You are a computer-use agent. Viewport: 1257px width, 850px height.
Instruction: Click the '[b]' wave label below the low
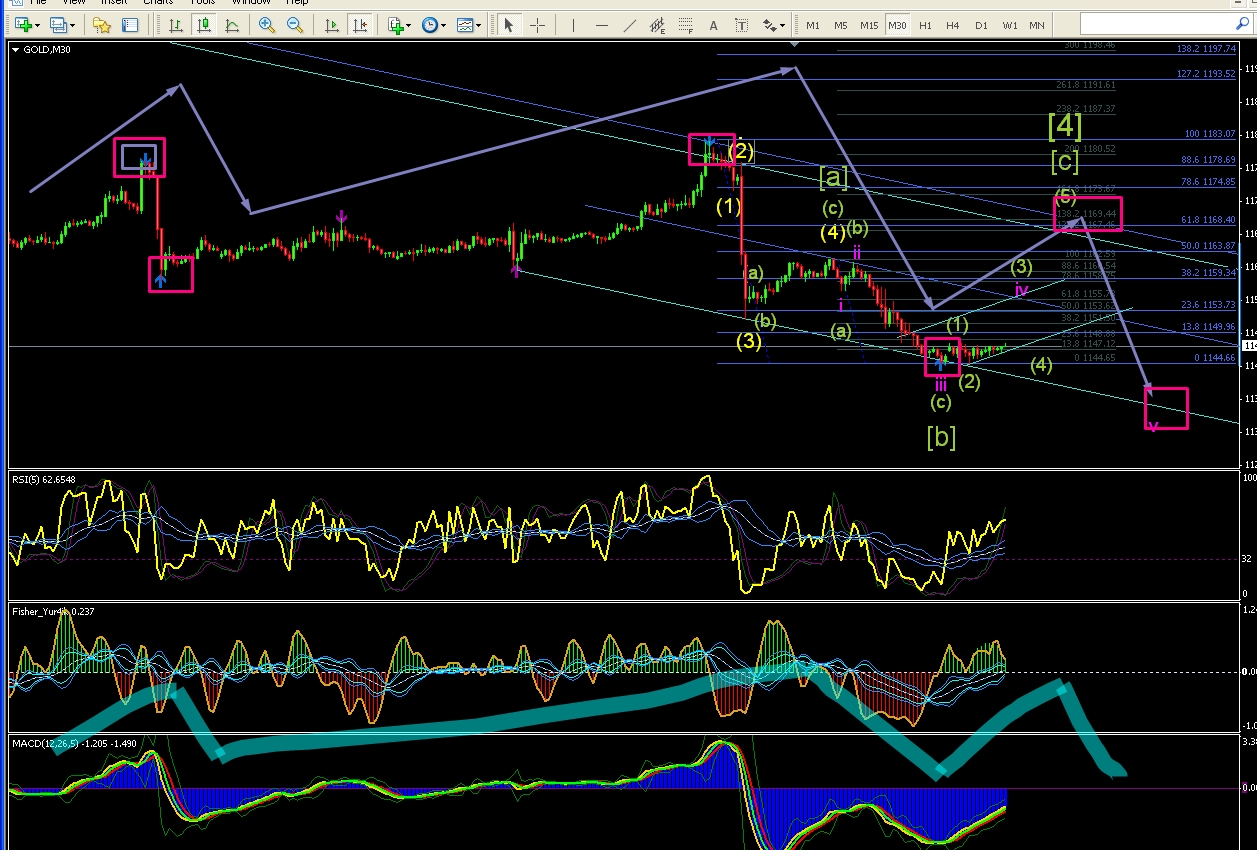pyautogui.click(x=941, y=436)
